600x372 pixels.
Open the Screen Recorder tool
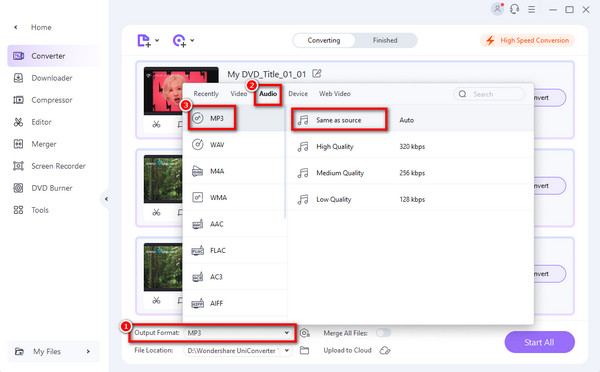[x=58, y=166]
